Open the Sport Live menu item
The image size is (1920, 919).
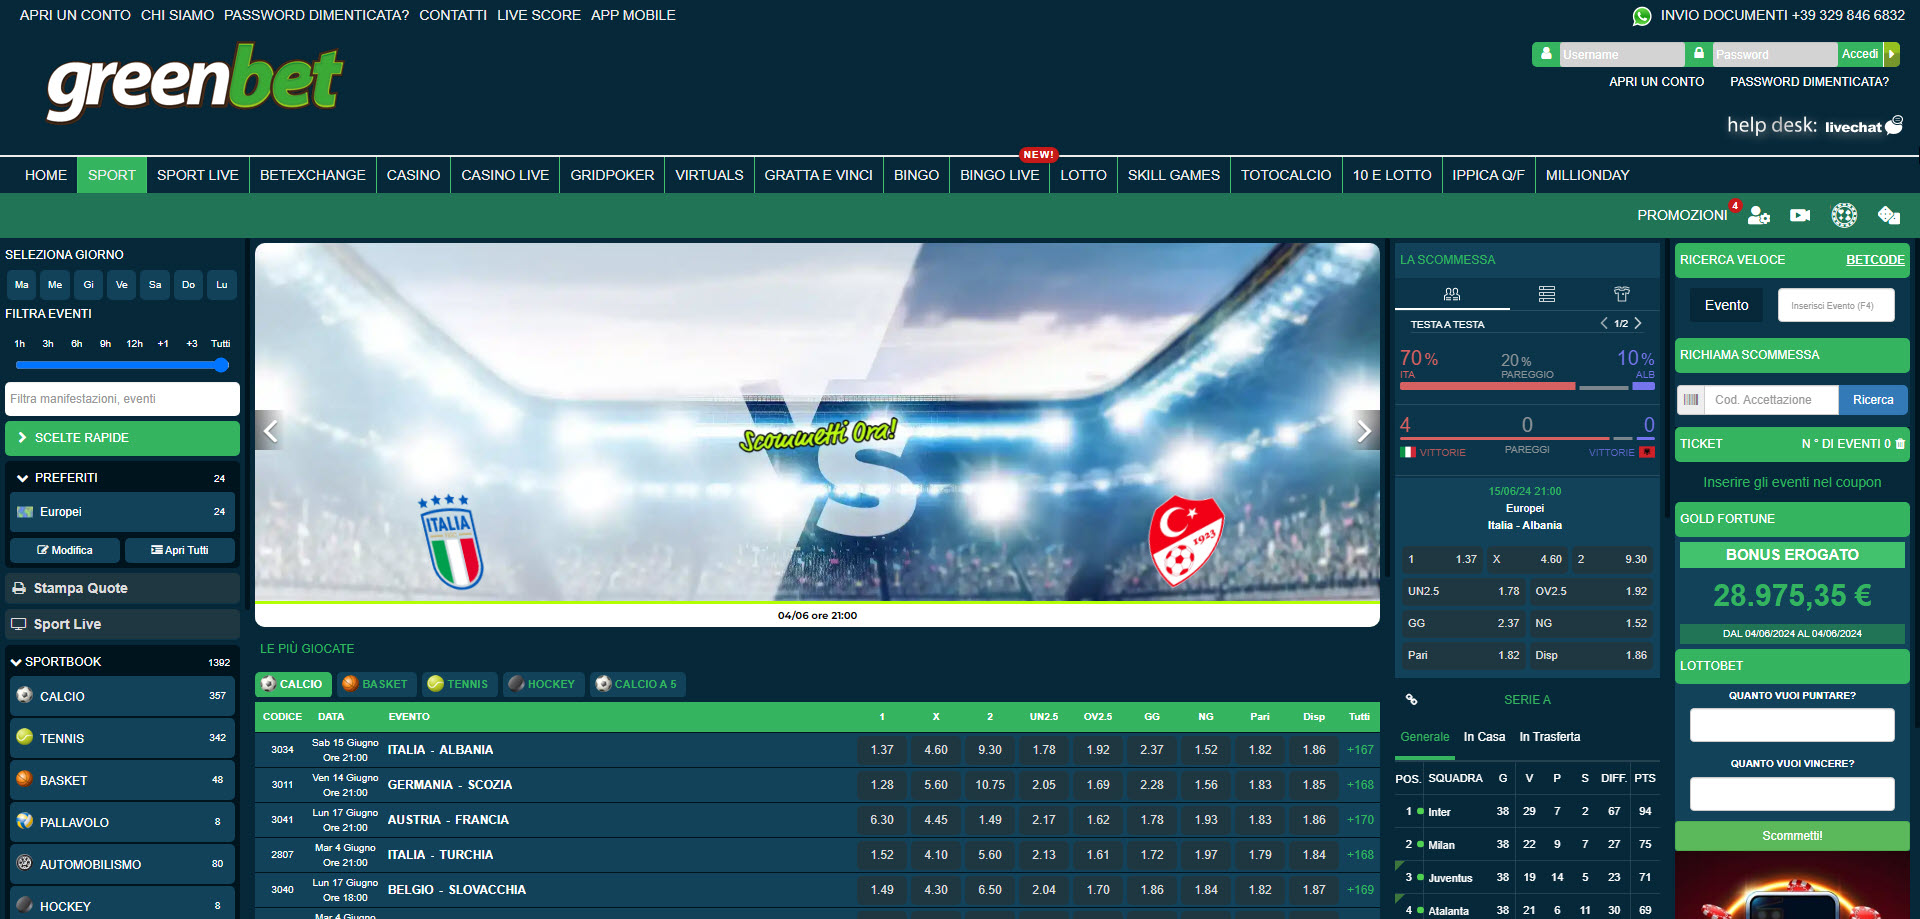198,175
